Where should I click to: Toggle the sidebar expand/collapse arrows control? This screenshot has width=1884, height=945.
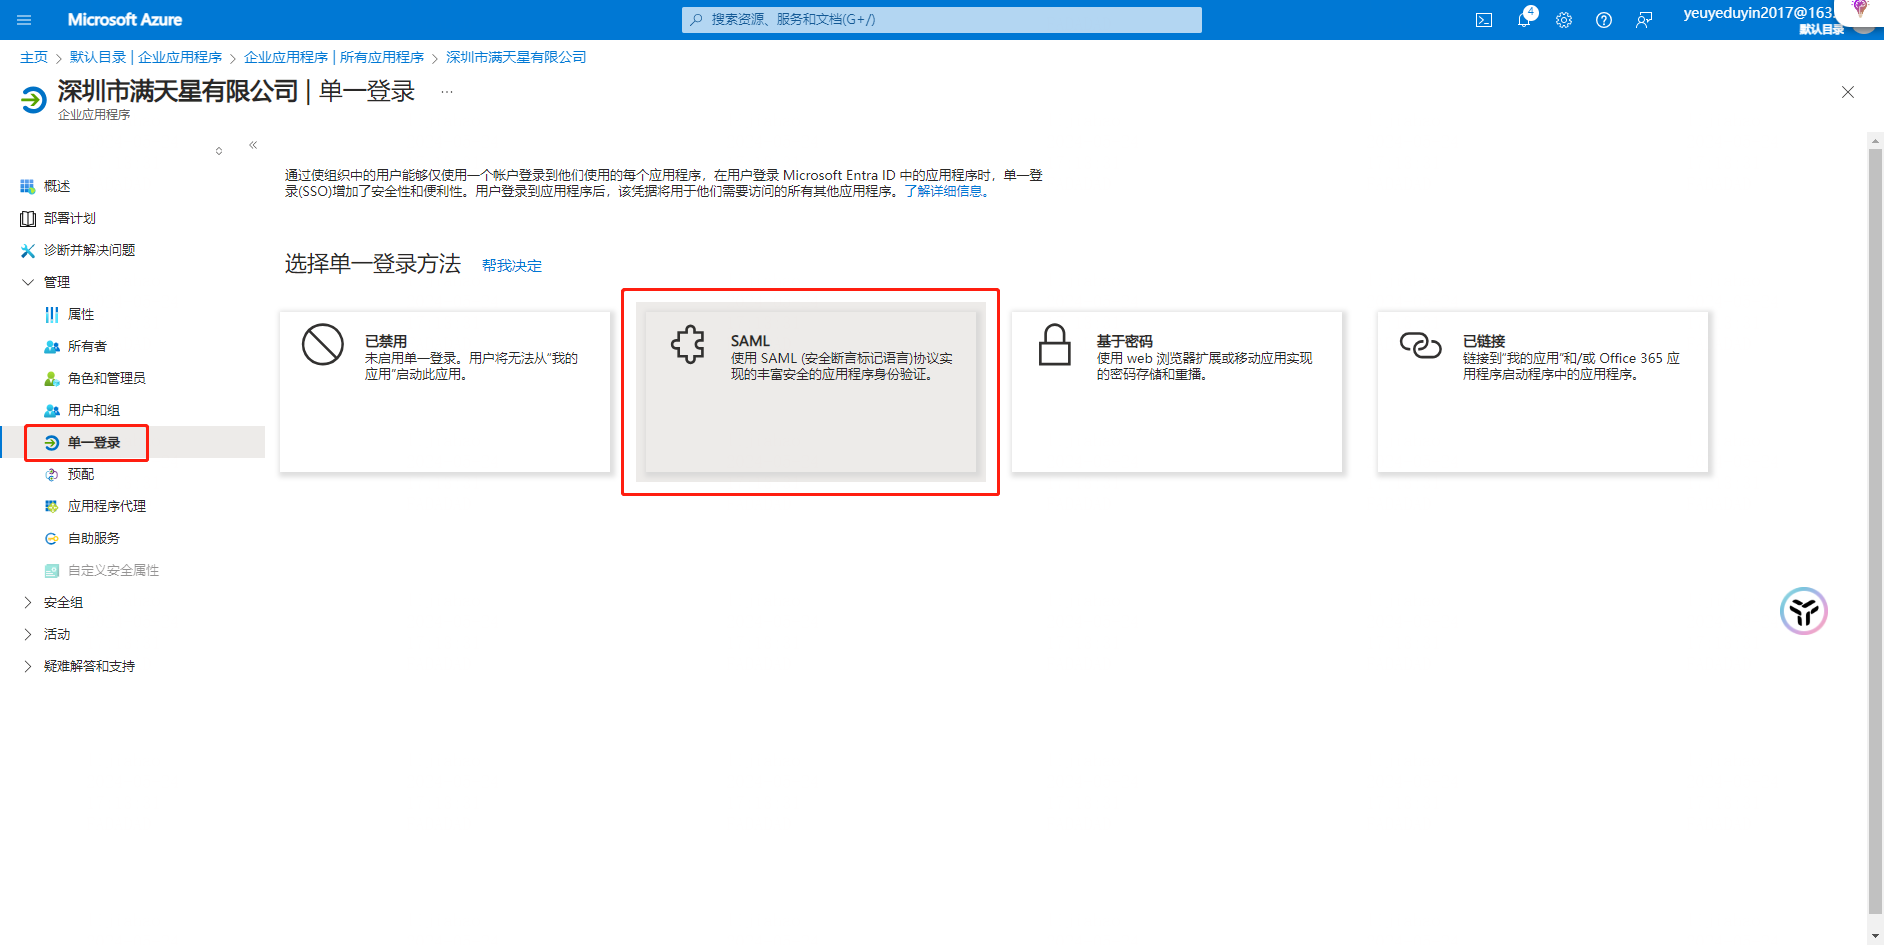point(219,151)
